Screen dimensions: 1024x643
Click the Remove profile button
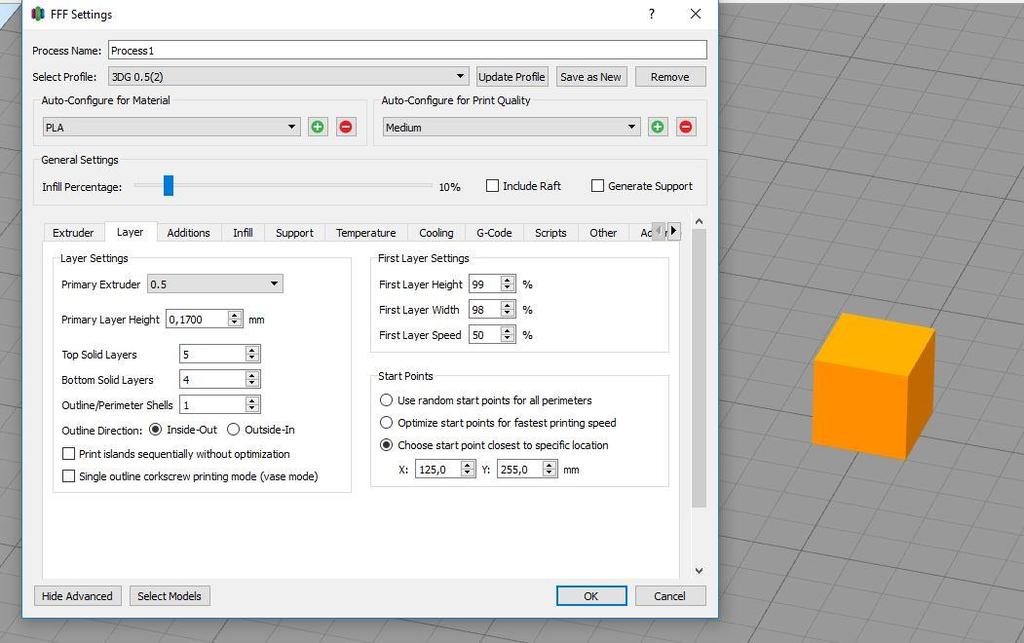pyautogui.click(x=670, y=76)
